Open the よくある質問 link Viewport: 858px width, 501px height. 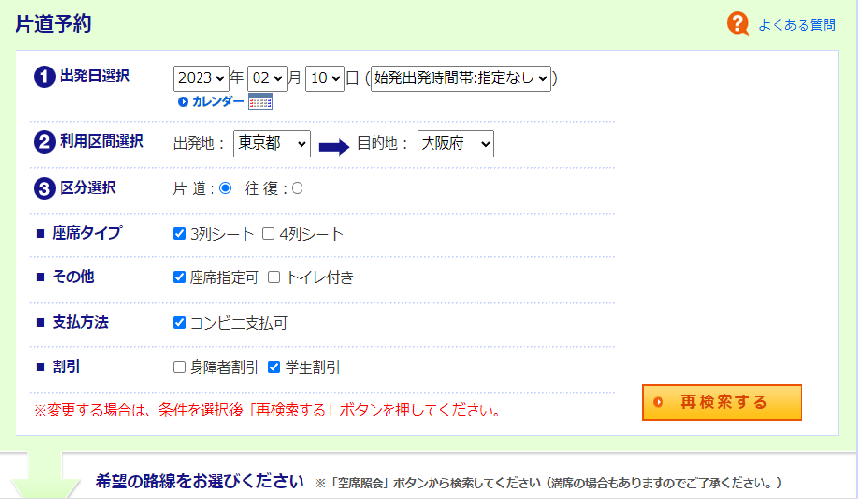pos(796,25)
